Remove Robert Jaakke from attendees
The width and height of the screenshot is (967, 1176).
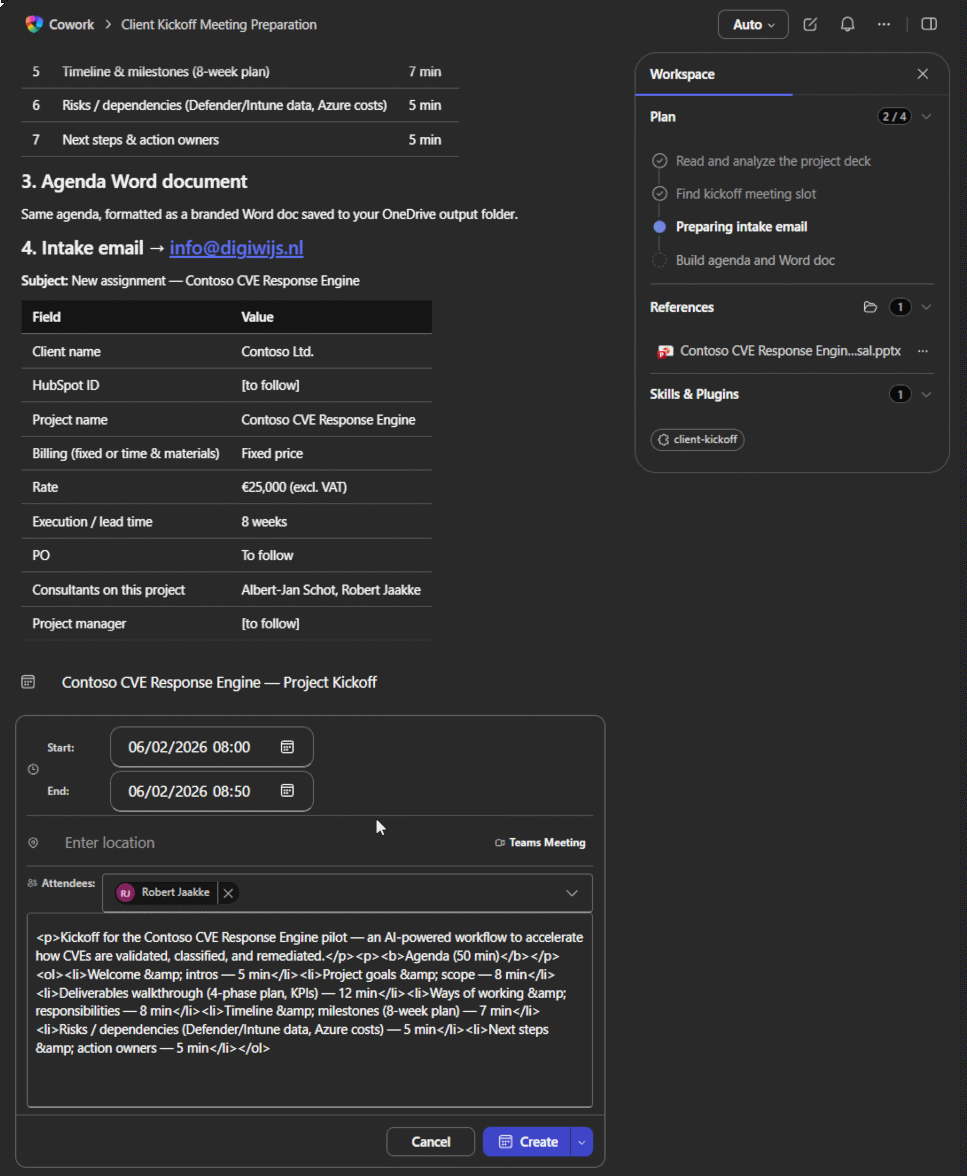(228, 892)
